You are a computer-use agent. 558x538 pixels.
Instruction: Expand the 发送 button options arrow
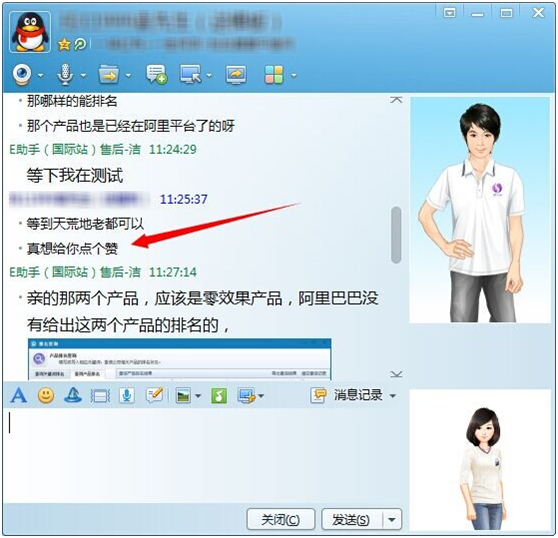pos(392,520)
